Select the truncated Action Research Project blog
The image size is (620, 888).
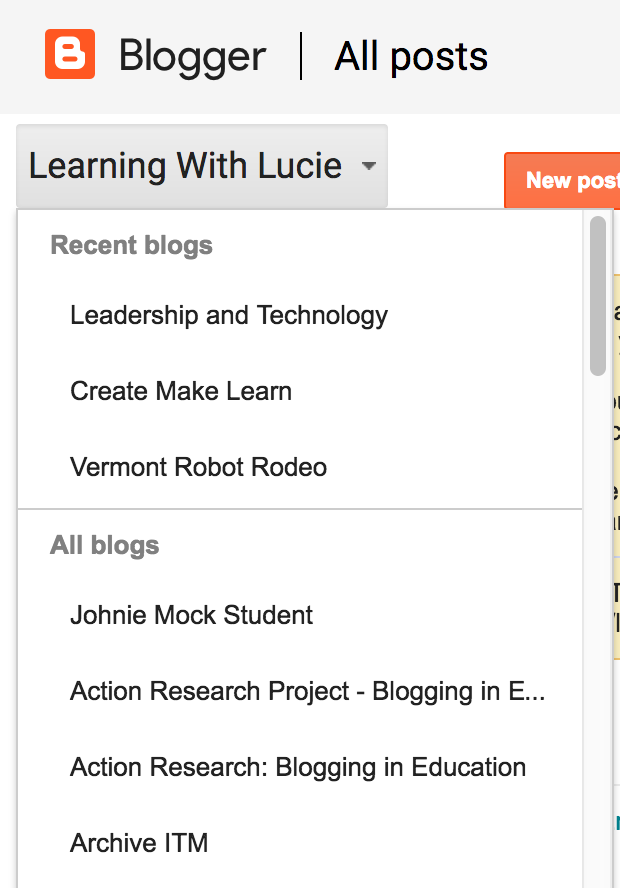307,691
